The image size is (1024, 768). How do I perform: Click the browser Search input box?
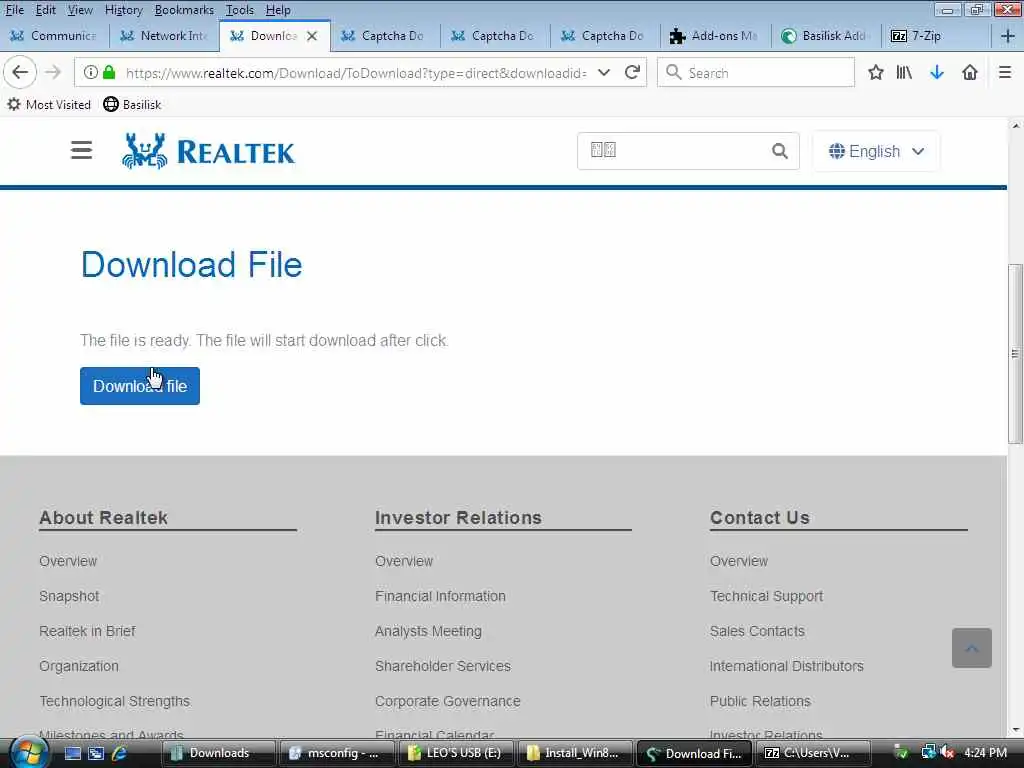tap(756, 72)
